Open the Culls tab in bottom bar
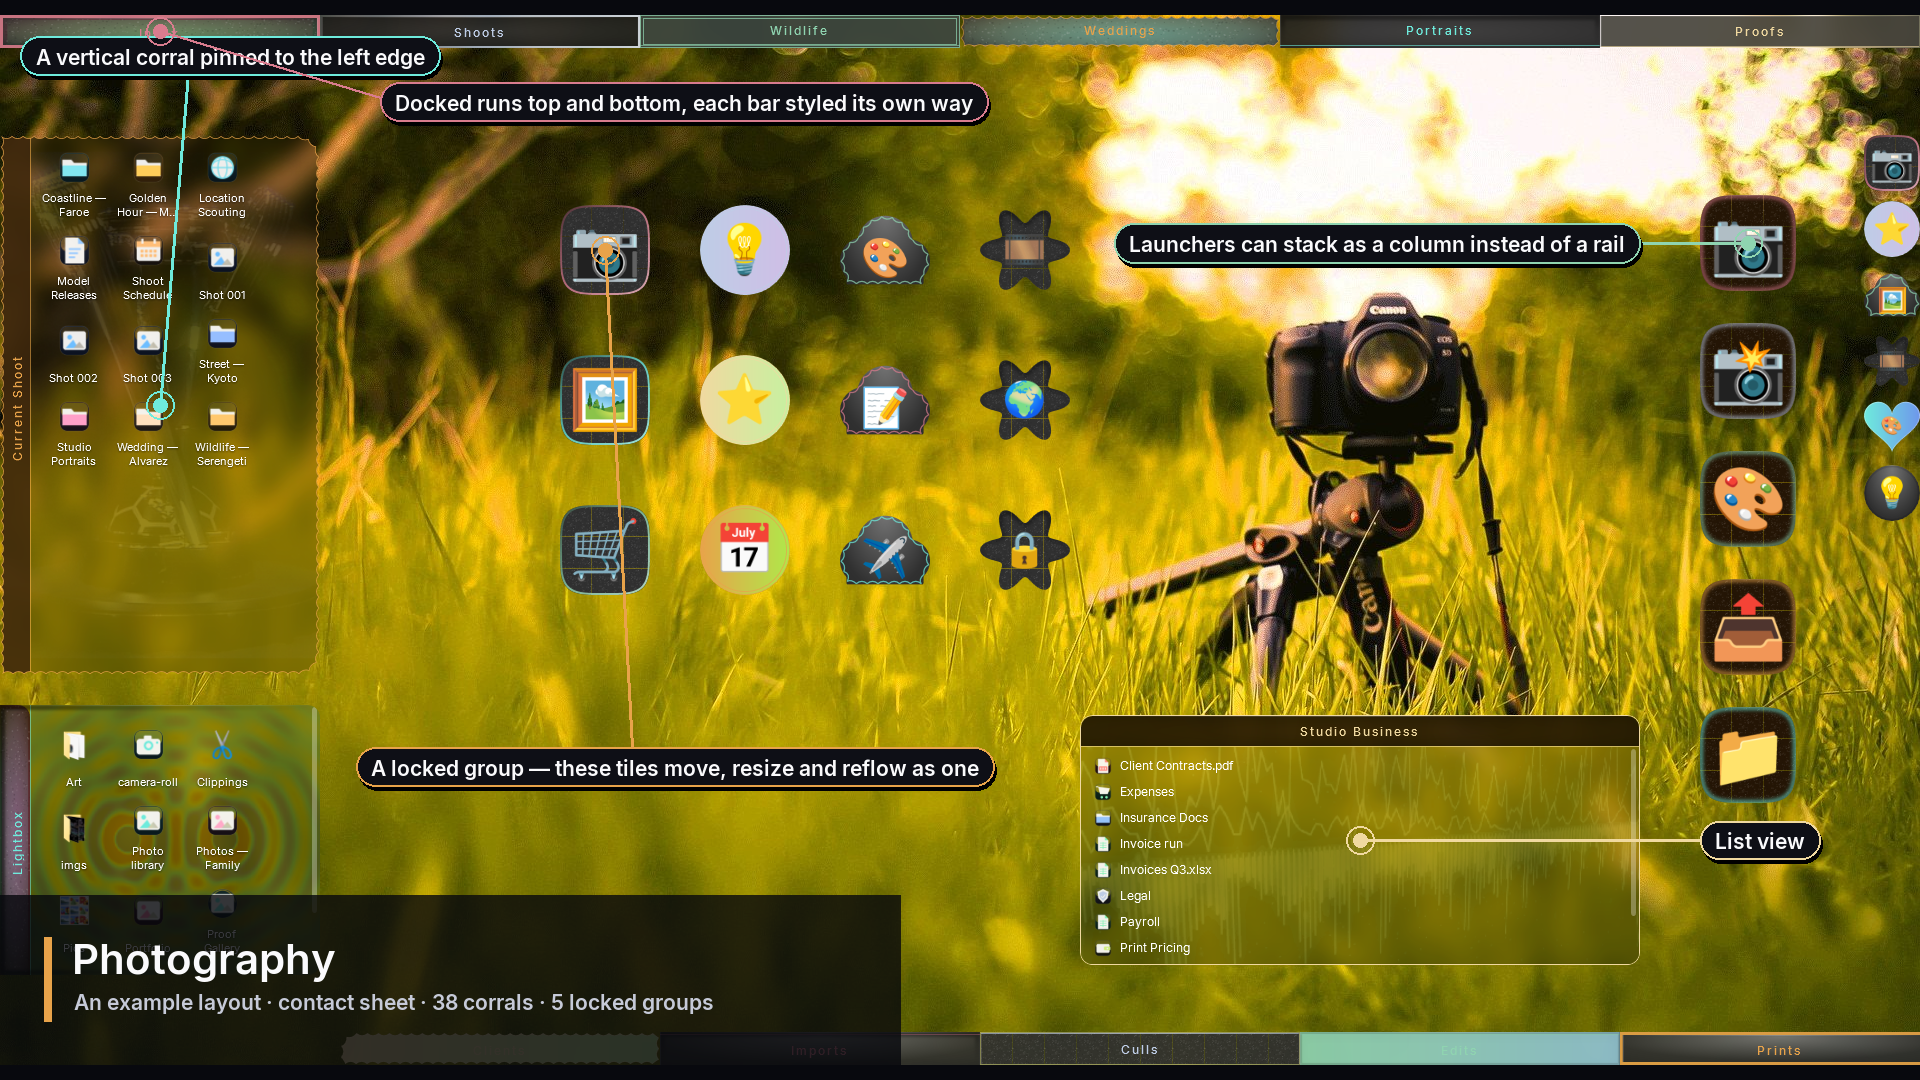1920x1080 pixels. (1140, 1049)
